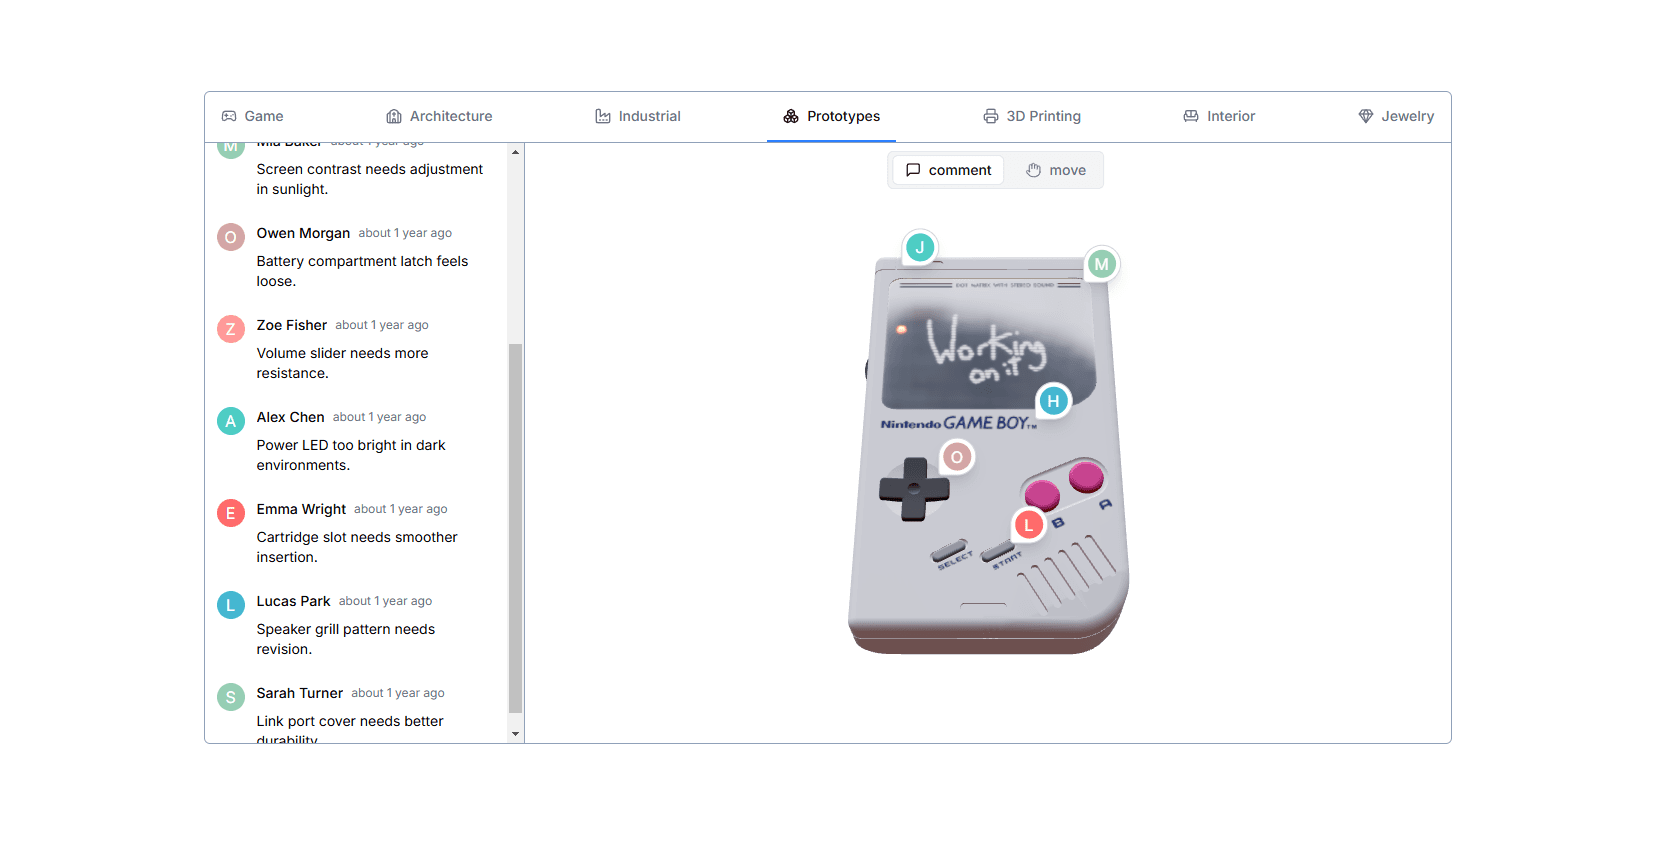Image resolution: width=1677 pixels, height=858 pixels.
Task: Click the chart icon beside Industrial
Action: [603, 116]
